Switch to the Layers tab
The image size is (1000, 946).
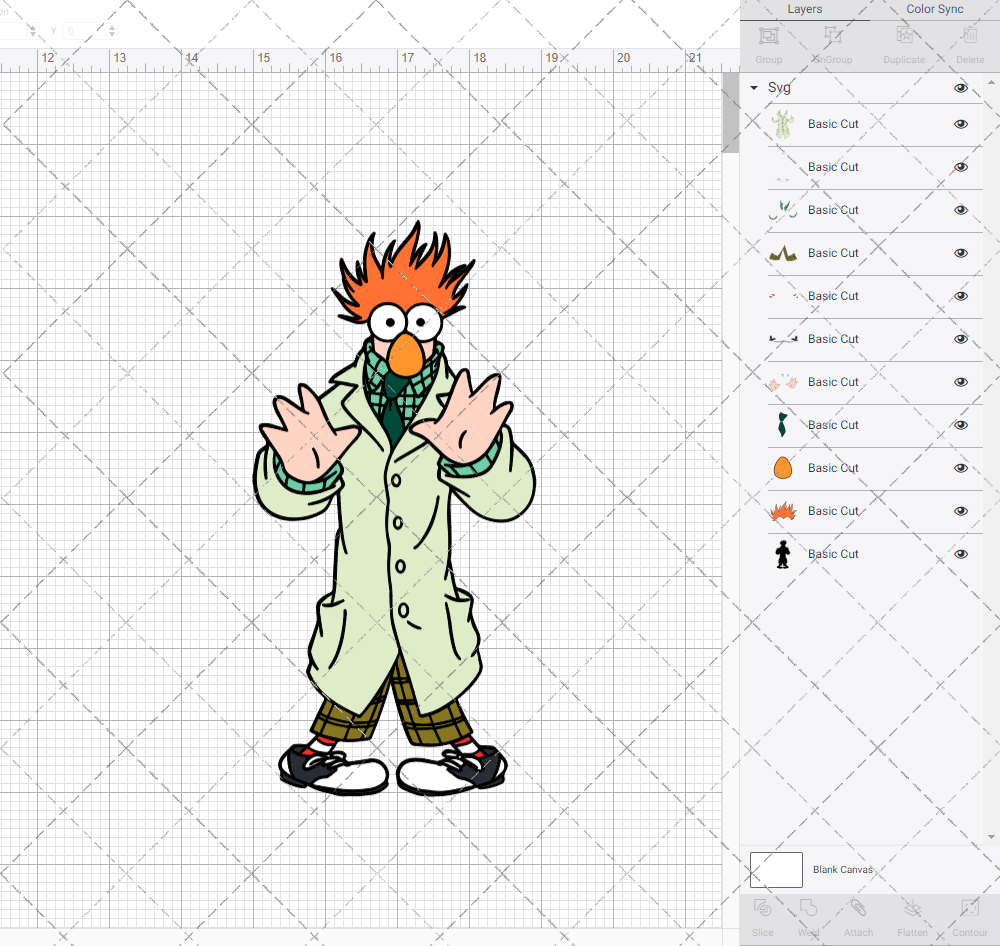pos(804,10)
